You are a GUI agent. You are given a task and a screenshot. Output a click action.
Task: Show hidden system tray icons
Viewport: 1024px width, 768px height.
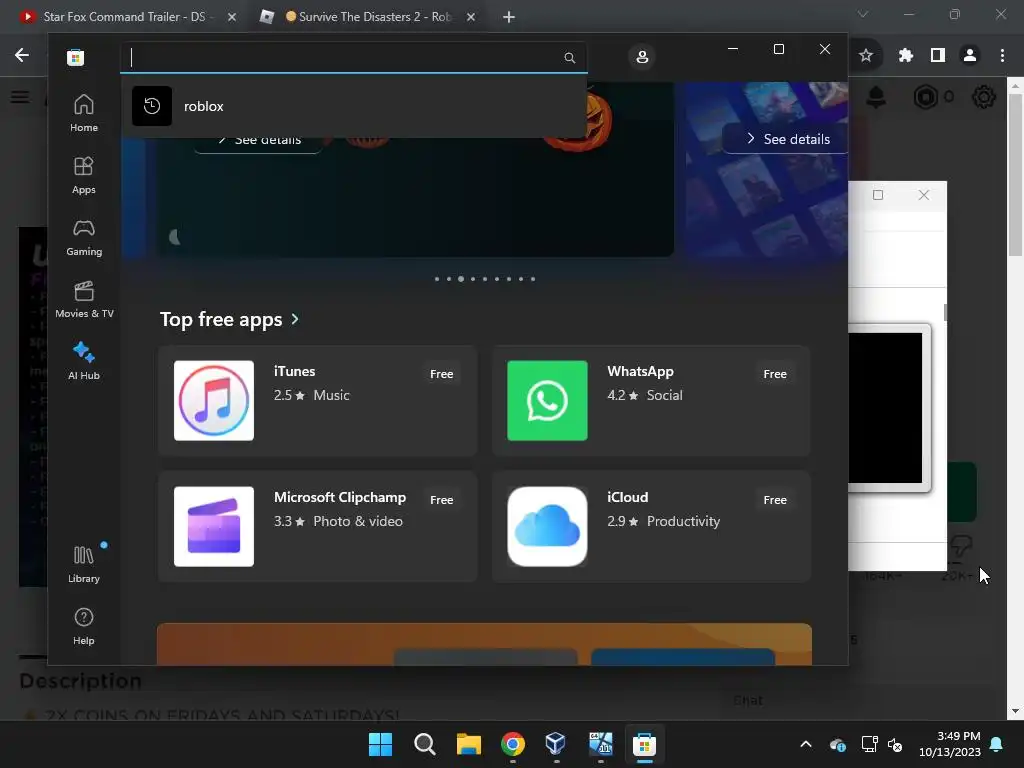[806, 744]
